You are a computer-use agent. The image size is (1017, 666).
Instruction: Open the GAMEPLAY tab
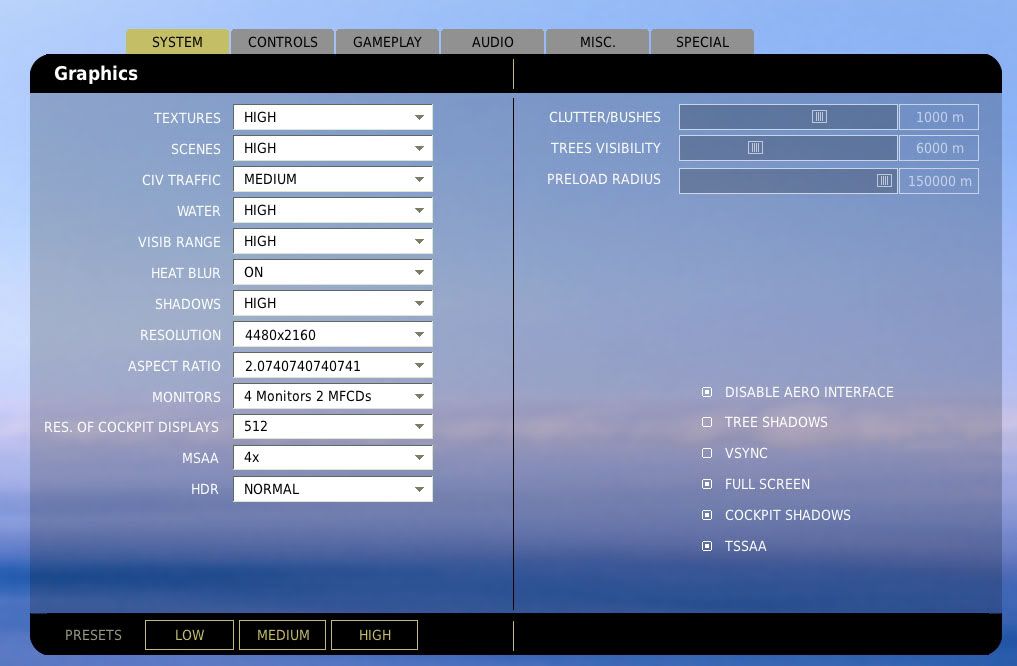coord(387,41)
